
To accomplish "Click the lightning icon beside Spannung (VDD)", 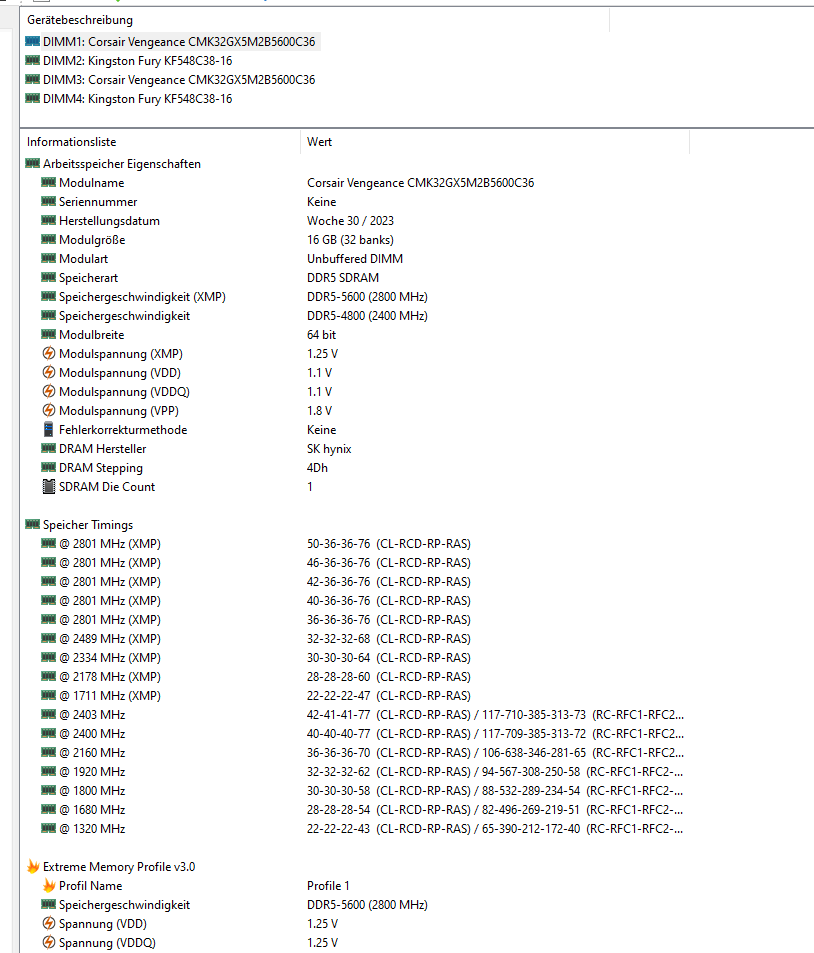I will pos(49,923).
